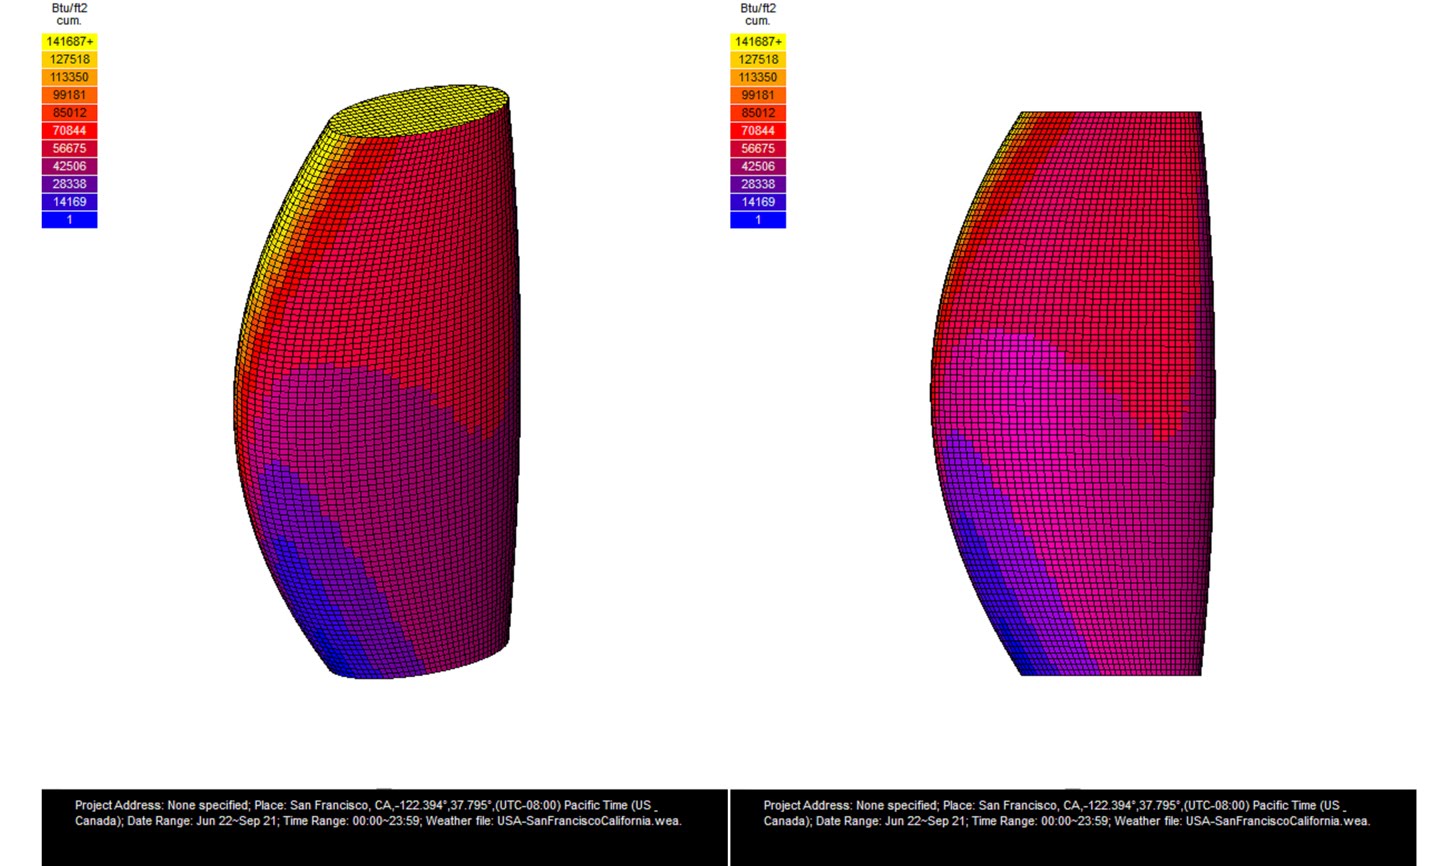Screen dimensions: 1440x866
Task: Select the yellow 141687+ swatch in left legend
Action: [69, 41]
